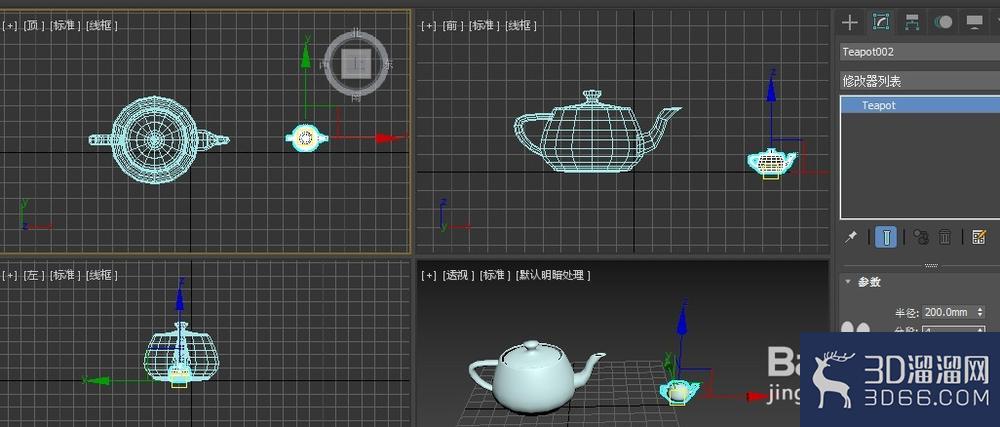Image resolution: width=1000 pixels, height=427 pixels.
Task: Click the 东 compass label on ViewCube
Action: coord(388,64)
